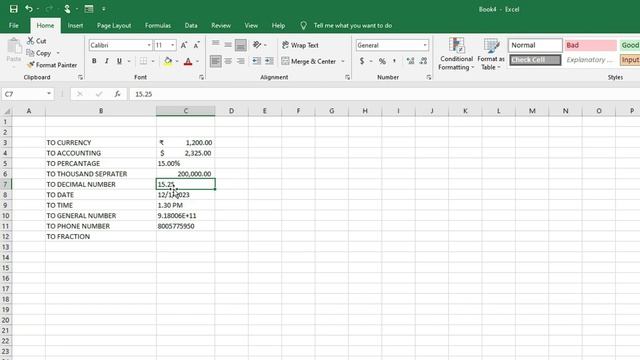Decrease font size with the small A icon
The image size is (640, 360).
(x=196, y=45)
